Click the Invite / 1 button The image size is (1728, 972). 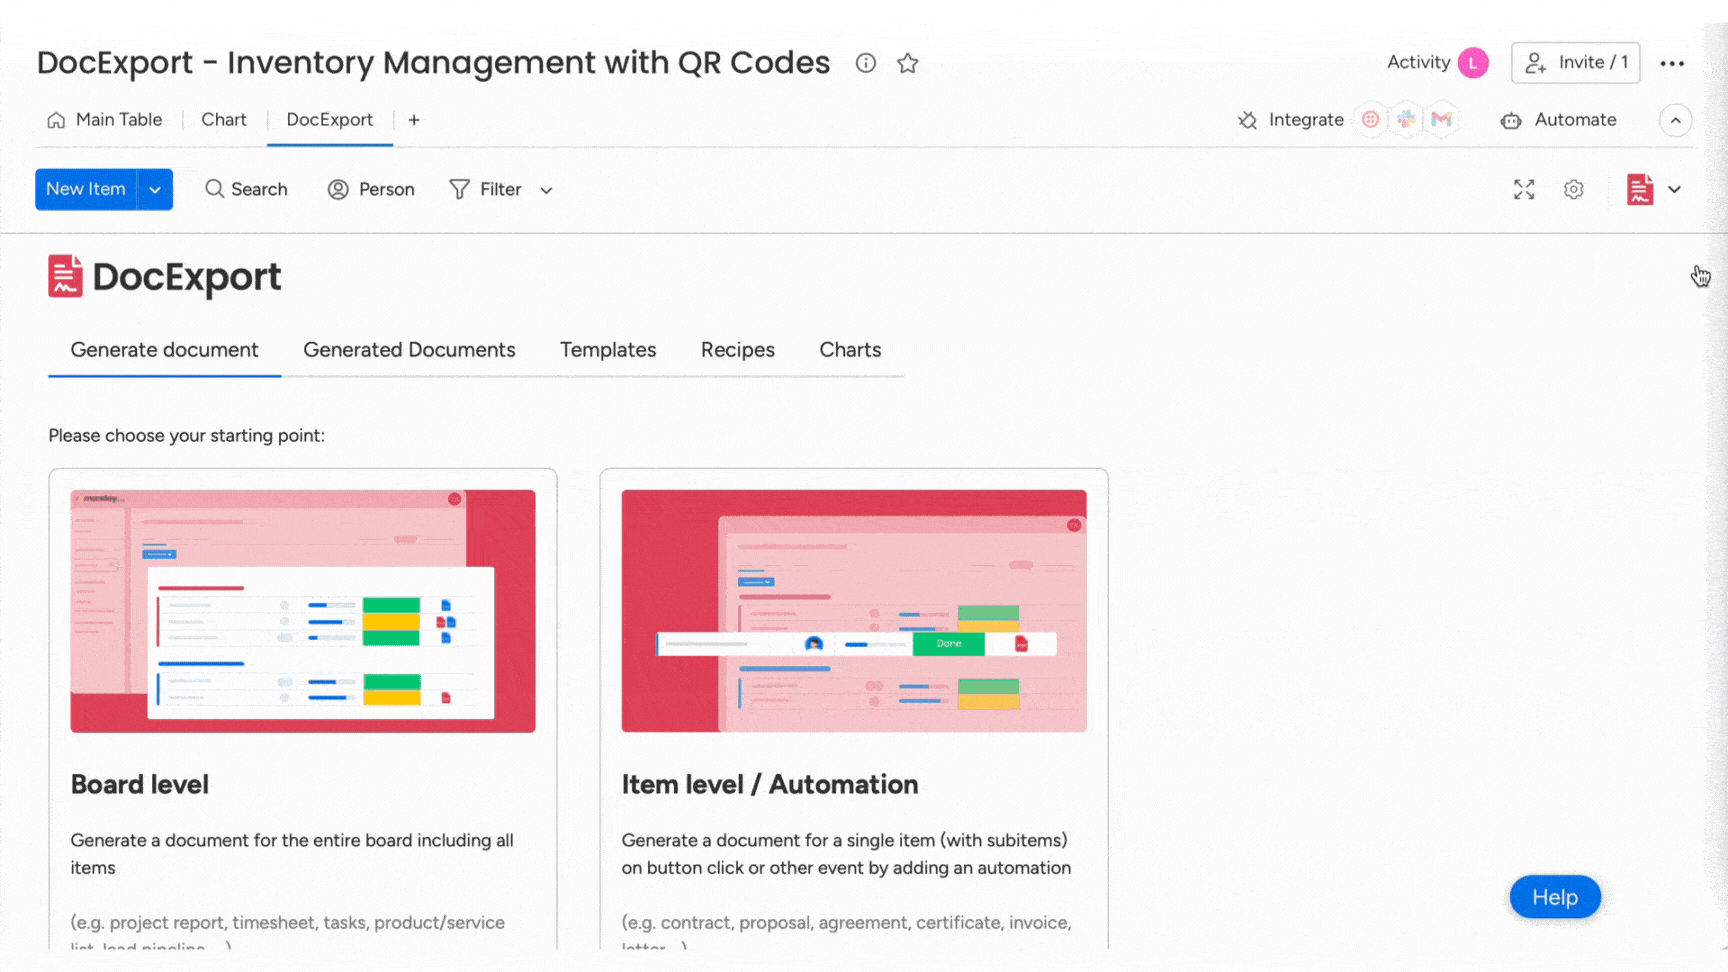(1575, 63)
